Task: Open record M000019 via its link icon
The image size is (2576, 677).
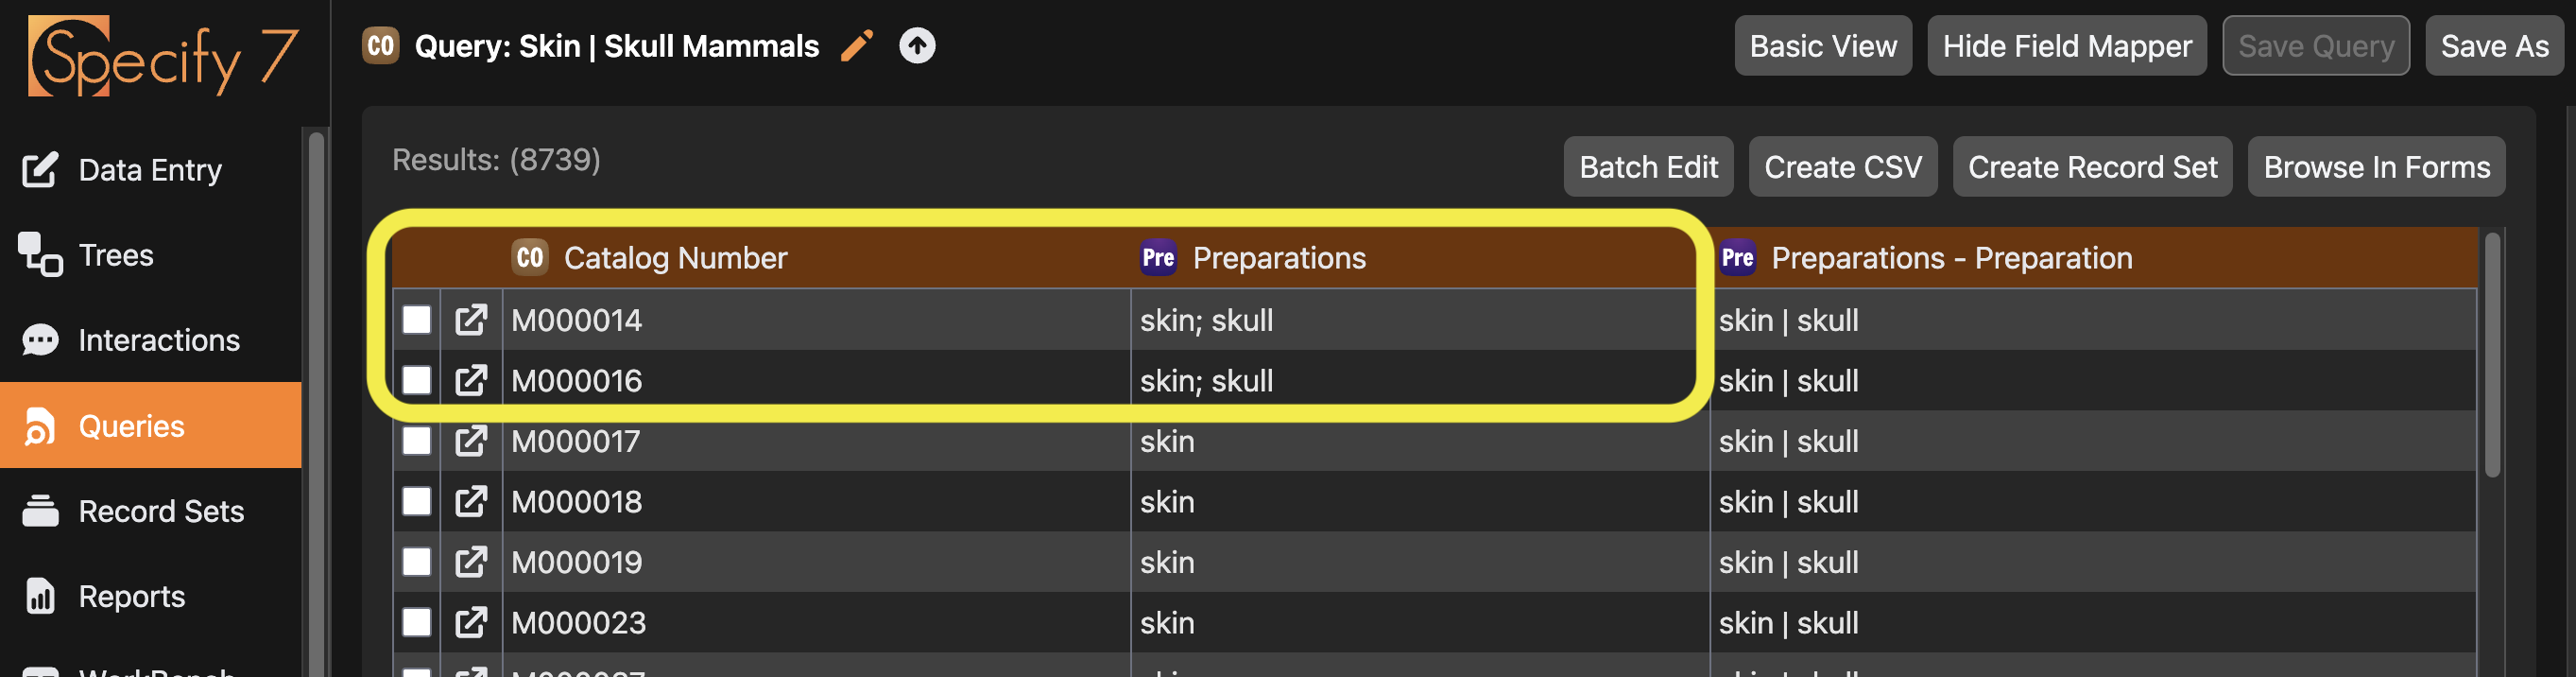Action: pyautogui.click(x=471, y=562)
